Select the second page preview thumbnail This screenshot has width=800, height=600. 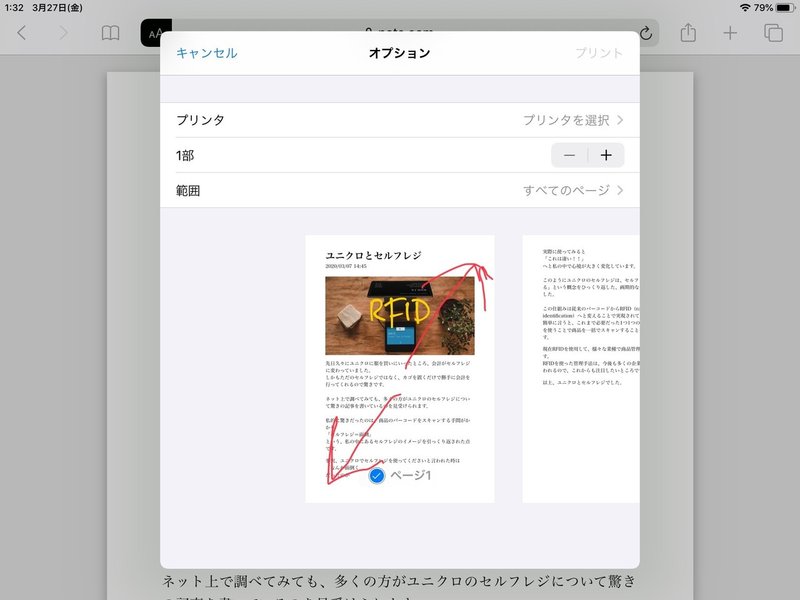581,369
